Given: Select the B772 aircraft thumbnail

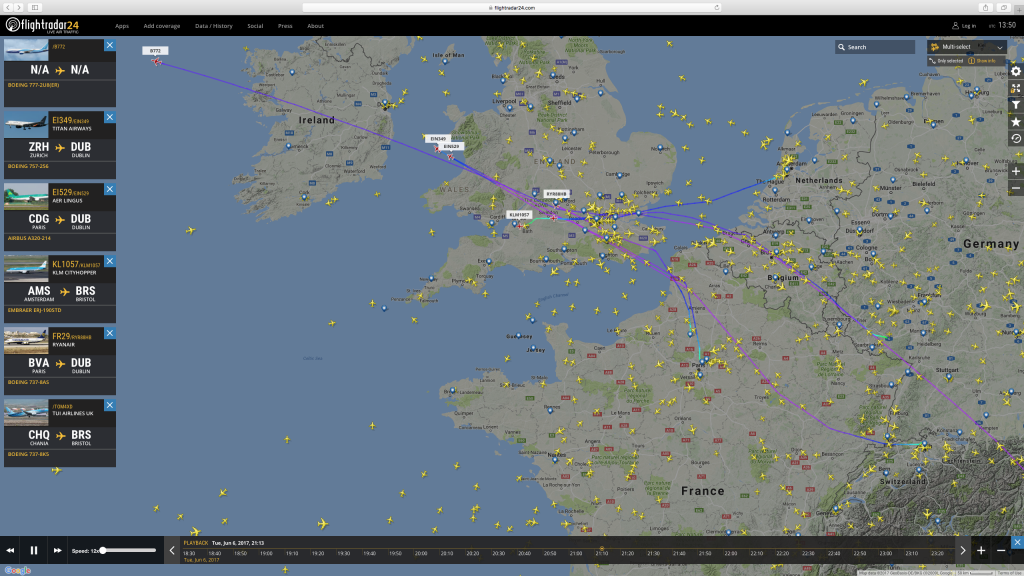Looking at the screenshot, I should point(26,50).
